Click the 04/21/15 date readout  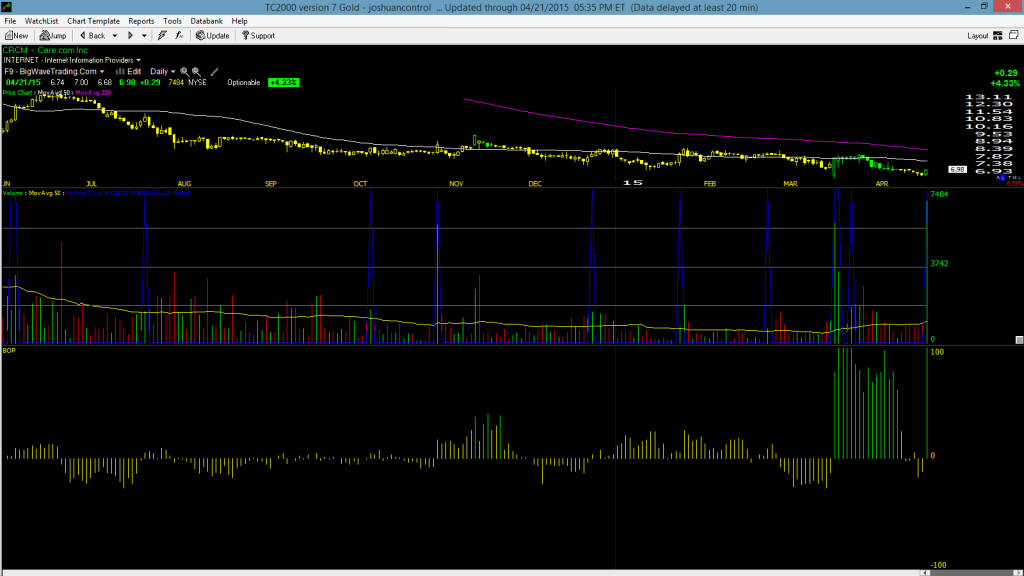click(23, 82)
